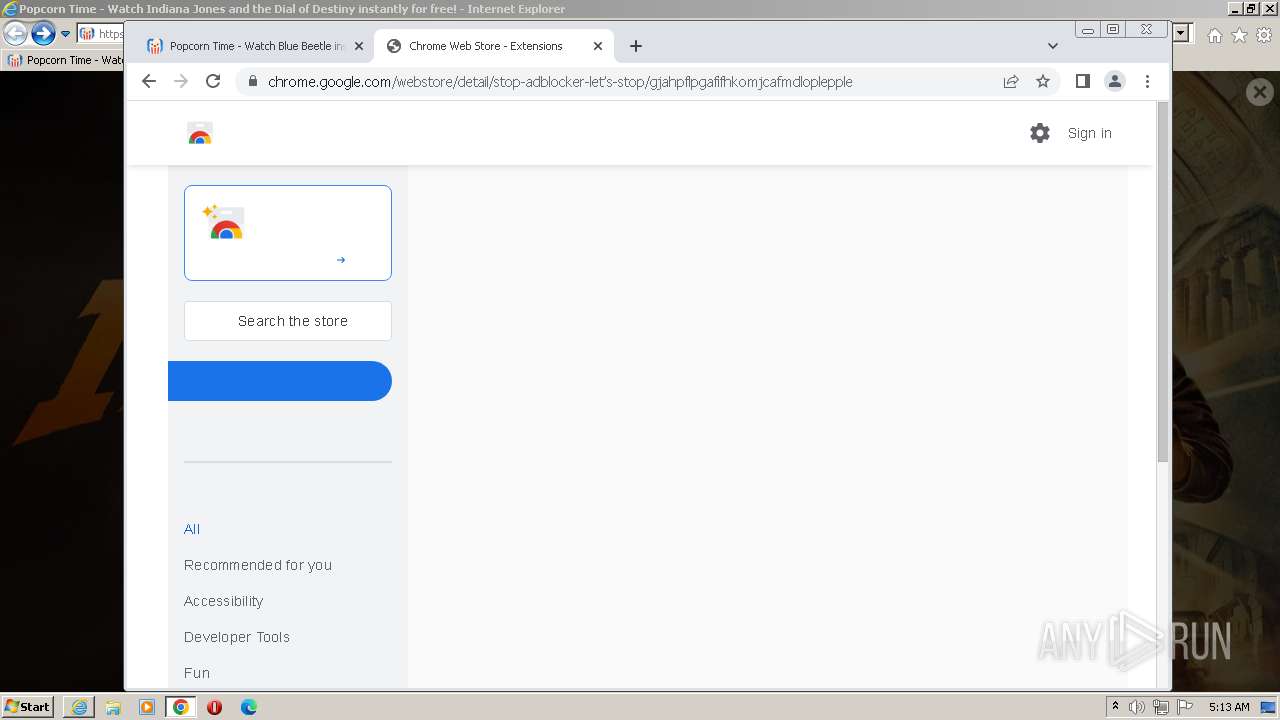Select the All category

point(192,529)
